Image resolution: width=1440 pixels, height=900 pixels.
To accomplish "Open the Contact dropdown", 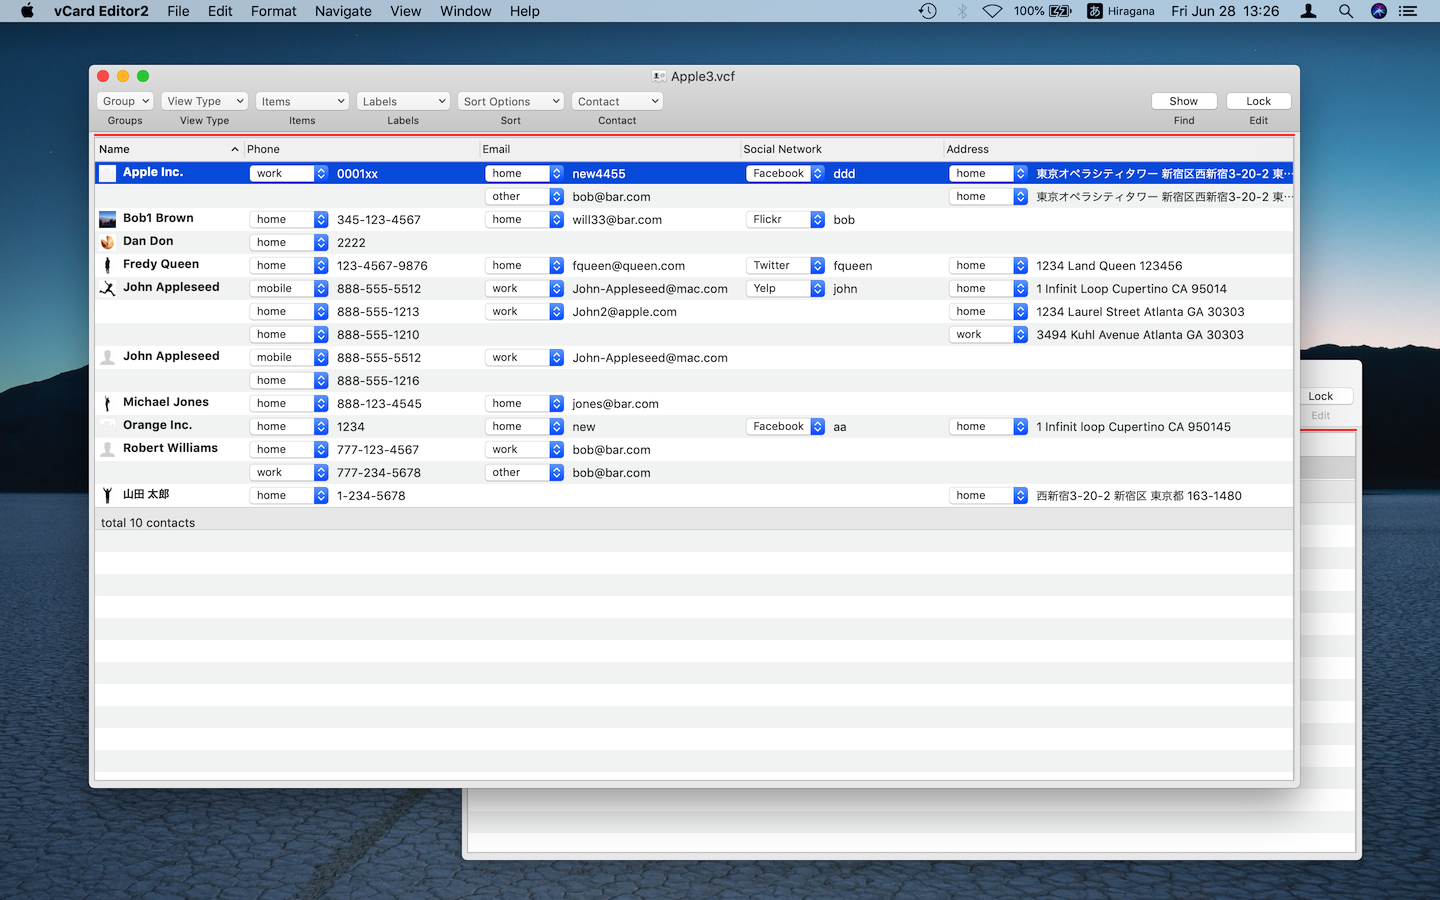I will [617, 101].
